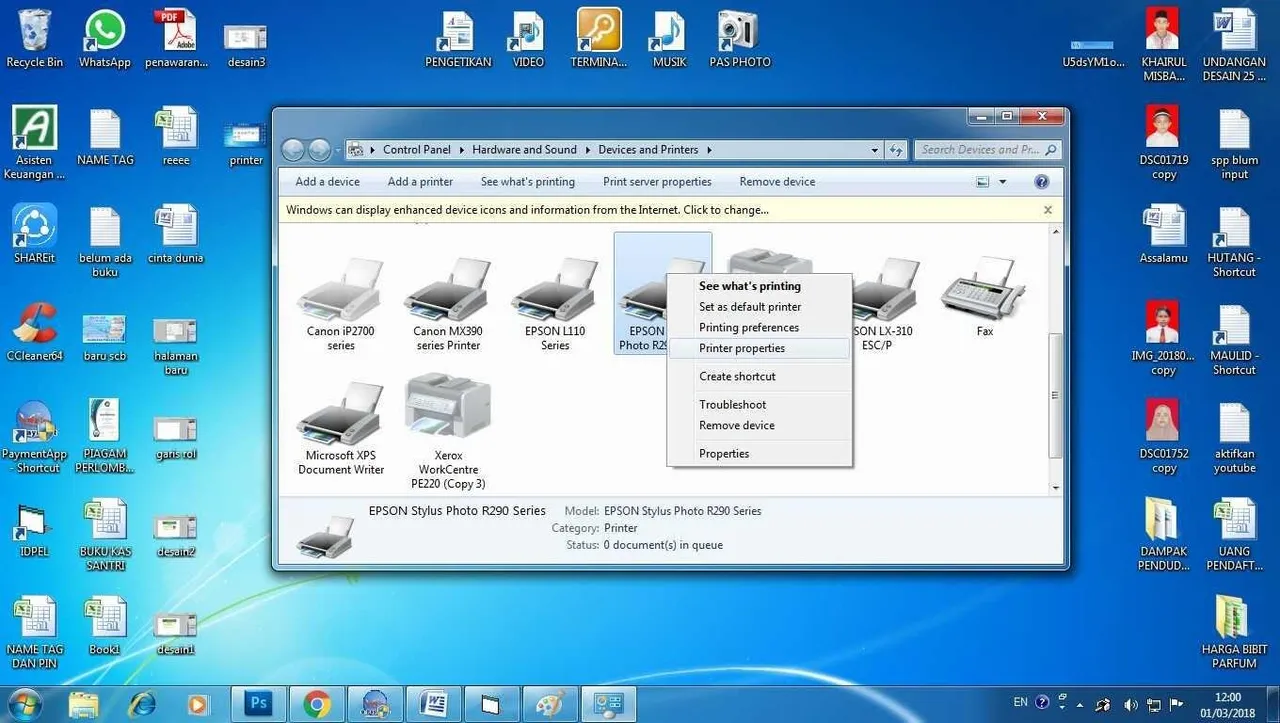
Task: Click Control Panel breadcrumb
Action: coord(416,150)
